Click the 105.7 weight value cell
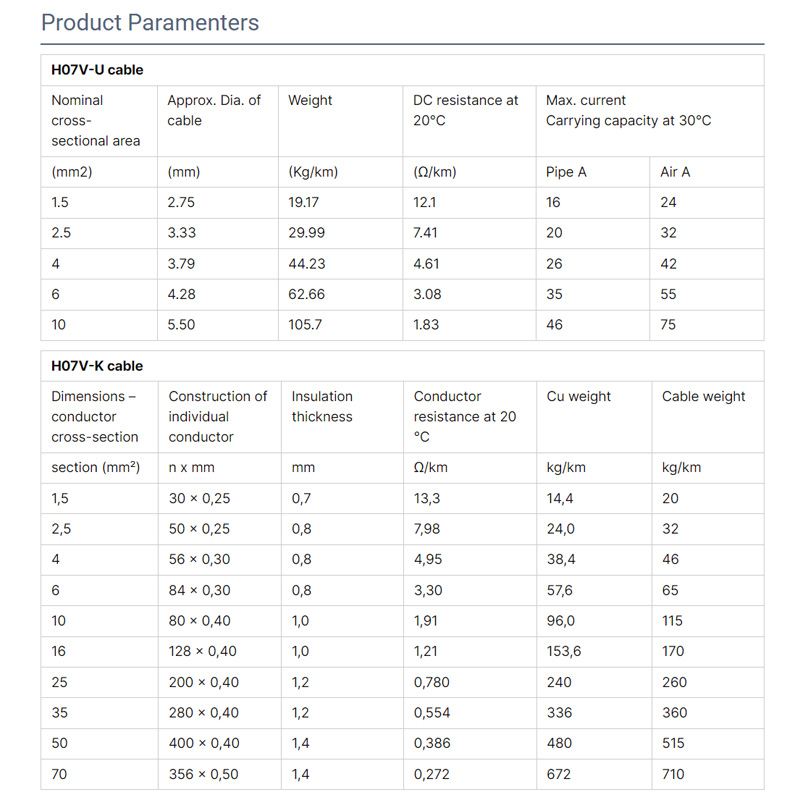The image size is (800, 800). point(305,325)
